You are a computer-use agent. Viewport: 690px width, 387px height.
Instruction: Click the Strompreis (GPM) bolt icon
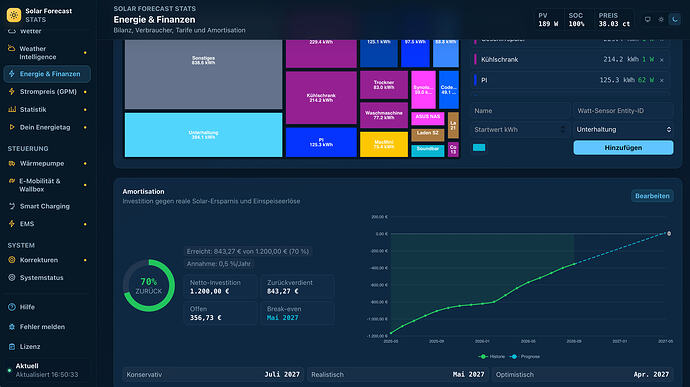[12, 92]
